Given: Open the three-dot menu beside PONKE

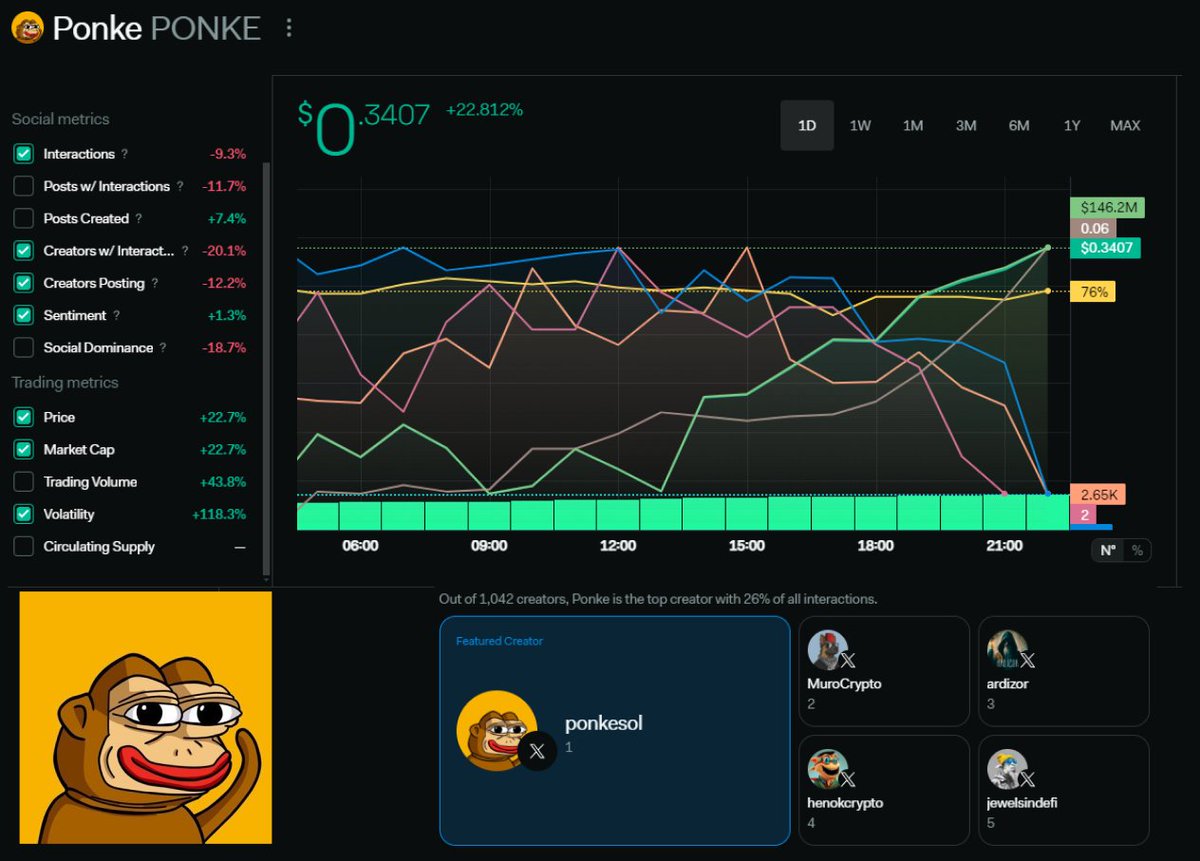Looking at the screenshot, I should [x=289, y=28].
